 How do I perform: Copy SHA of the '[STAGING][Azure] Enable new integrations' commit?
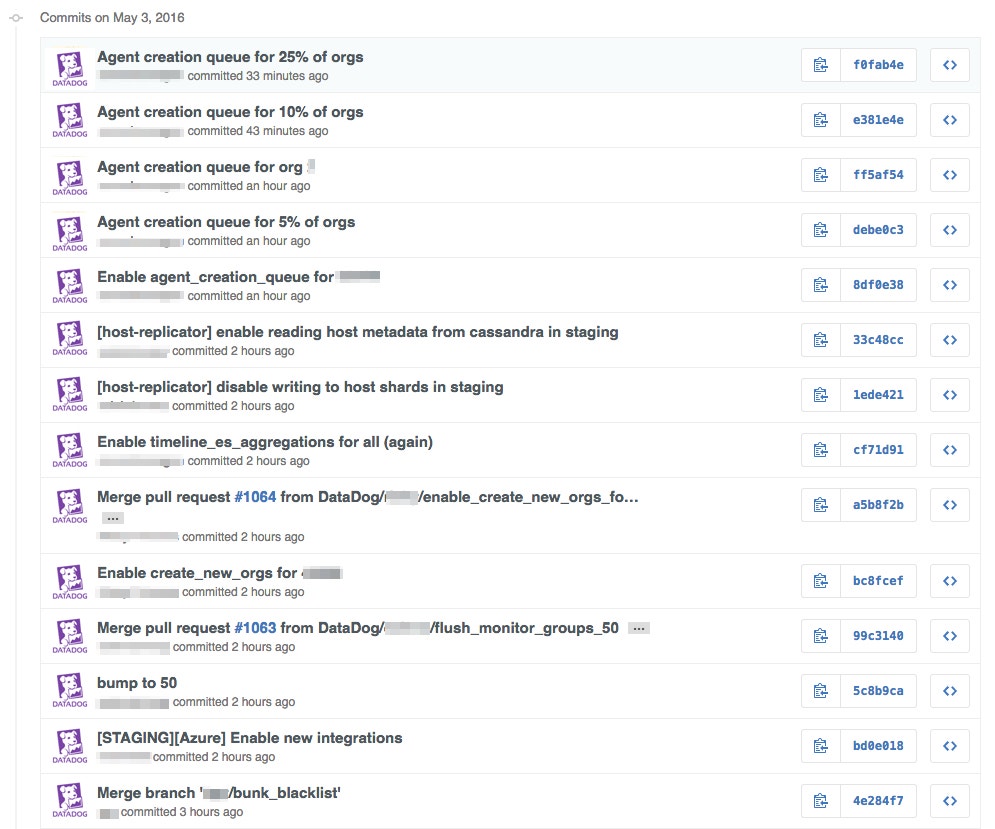[820, 745]
